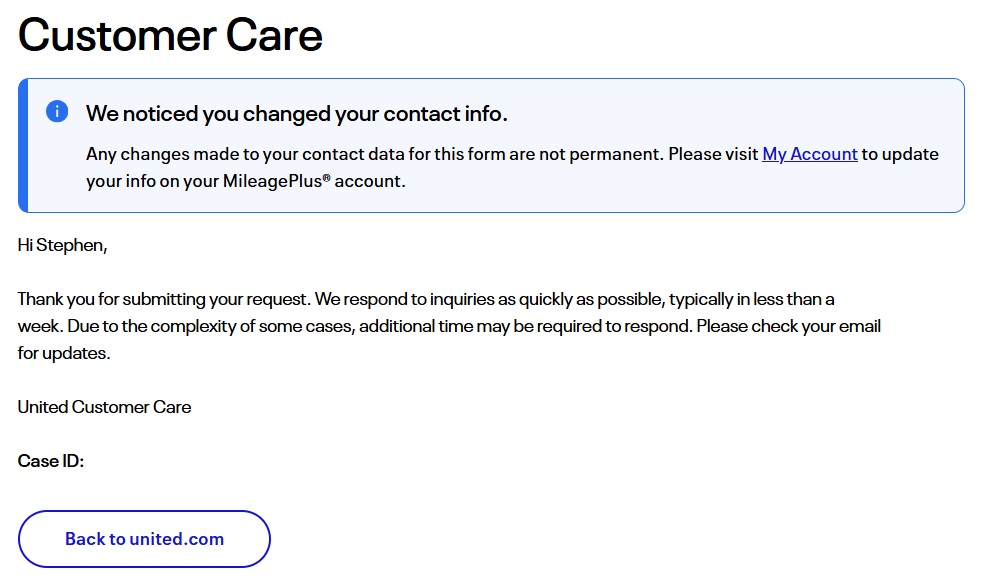Click 'your info on your' text in notice

(146, 181)
